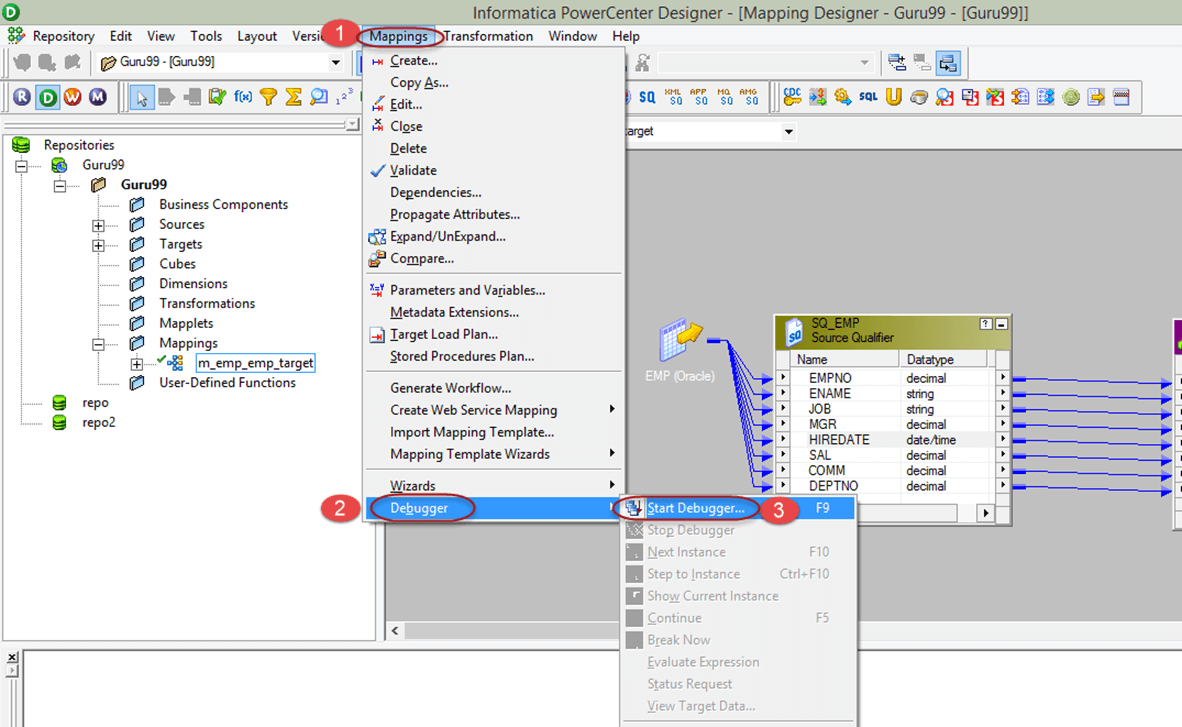Launch Workflow Manager with the W icon

pyautogui.click(x=72, y=97)
